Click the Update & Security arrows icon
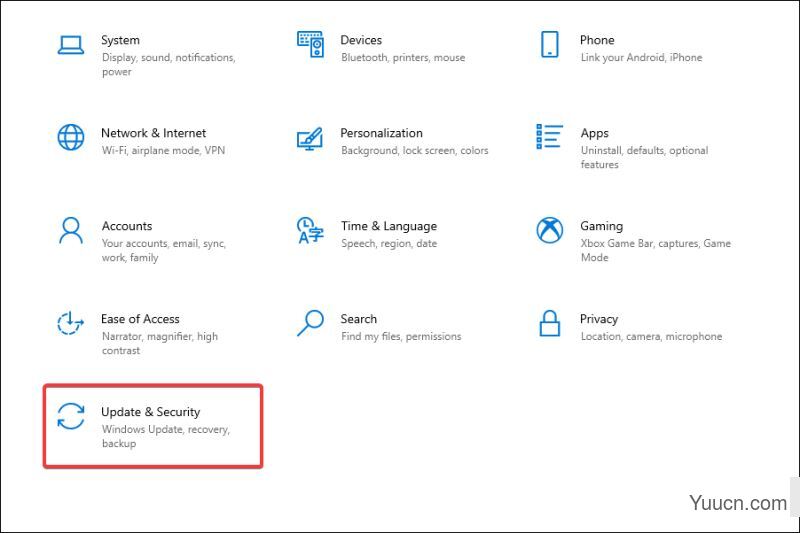800x533 pixels. (71, 416)
